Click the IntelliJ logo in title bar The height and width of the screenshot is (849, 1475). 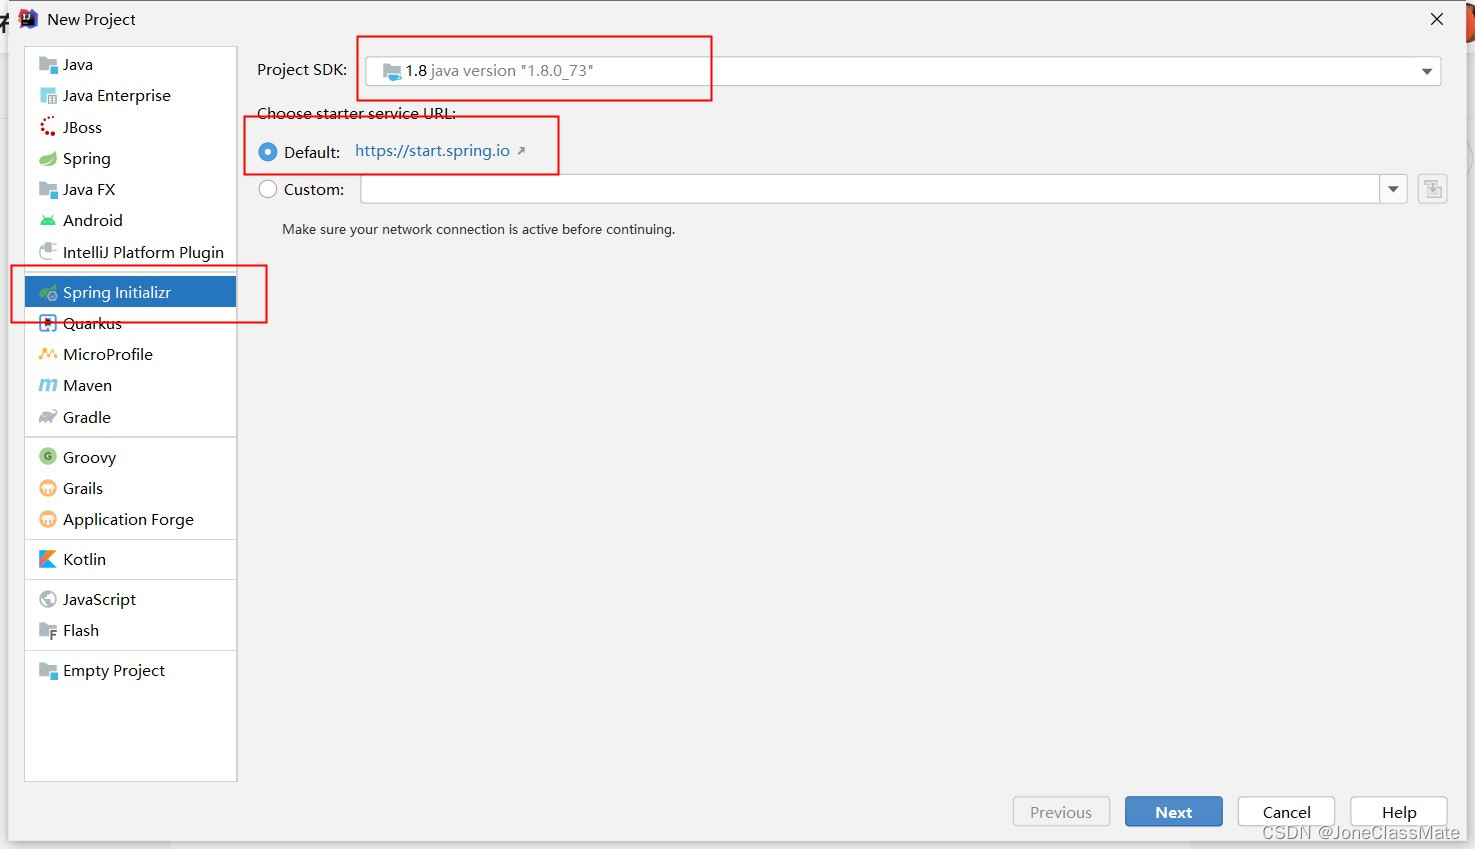[x=28, y=19]
